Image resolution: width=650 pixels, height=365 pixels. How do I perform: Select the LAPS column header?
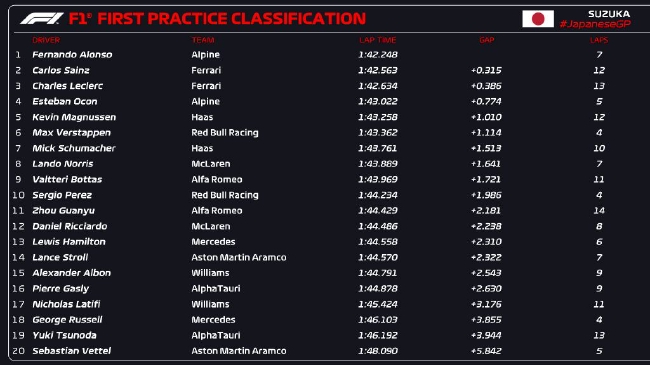tap(599, 40)
